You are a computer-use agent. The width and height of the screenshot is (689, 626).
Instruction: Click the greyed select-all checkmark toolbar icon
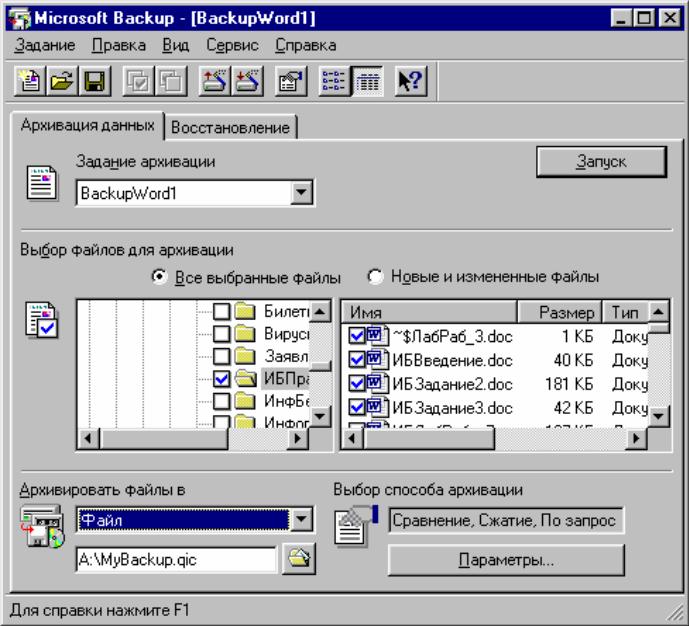tap(138, 81)
